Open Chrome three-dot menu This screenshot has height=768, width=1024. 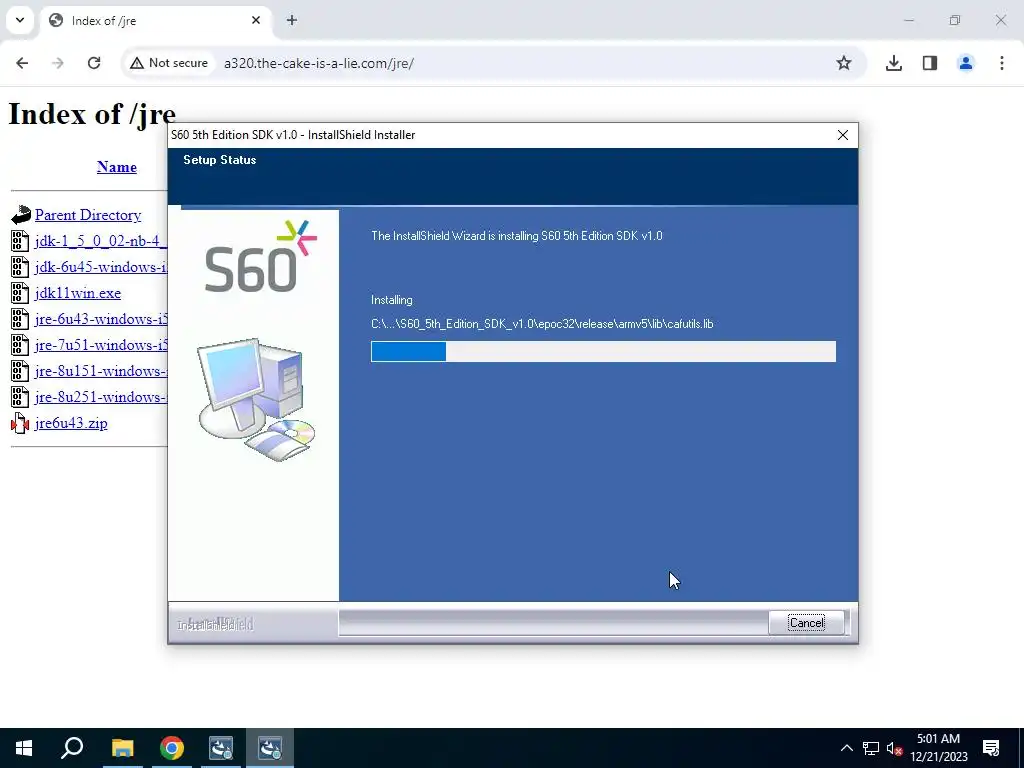click(x=1002, y=63)
